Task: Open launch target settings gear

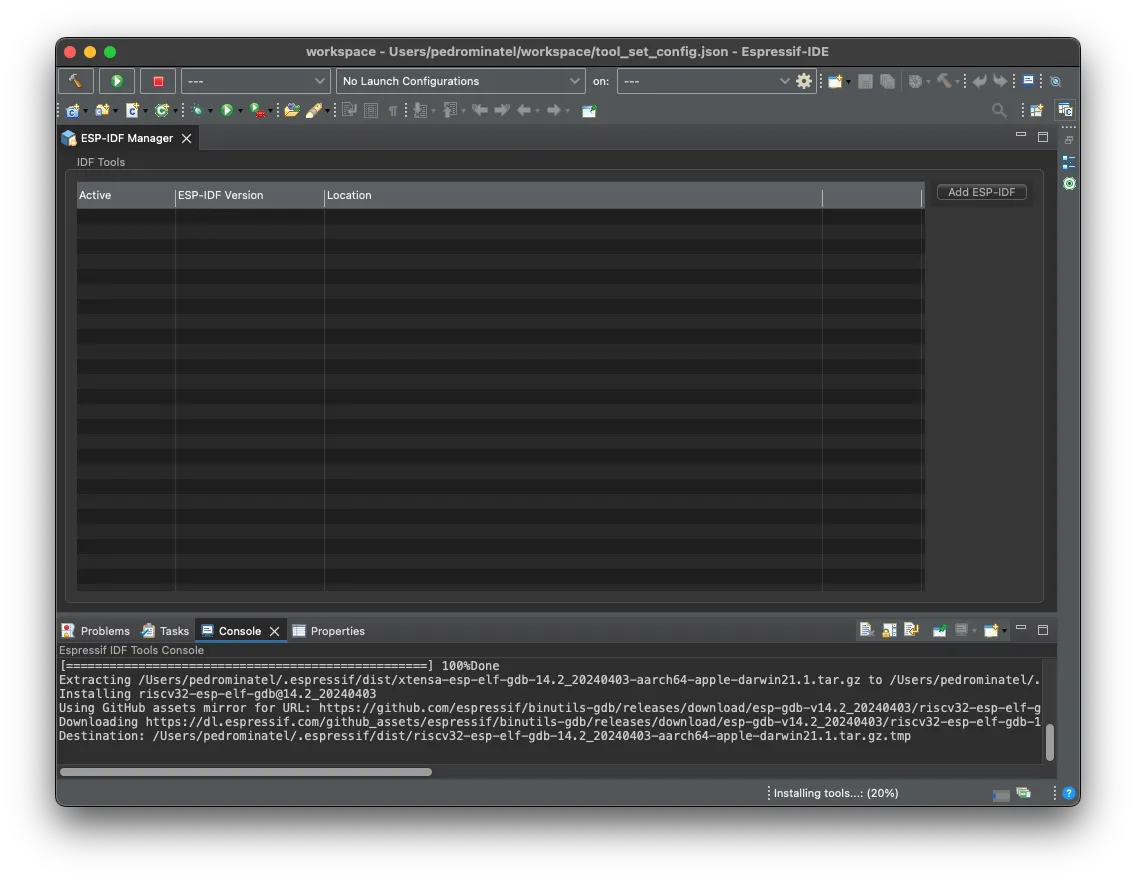Action: [x=804, y=81]
